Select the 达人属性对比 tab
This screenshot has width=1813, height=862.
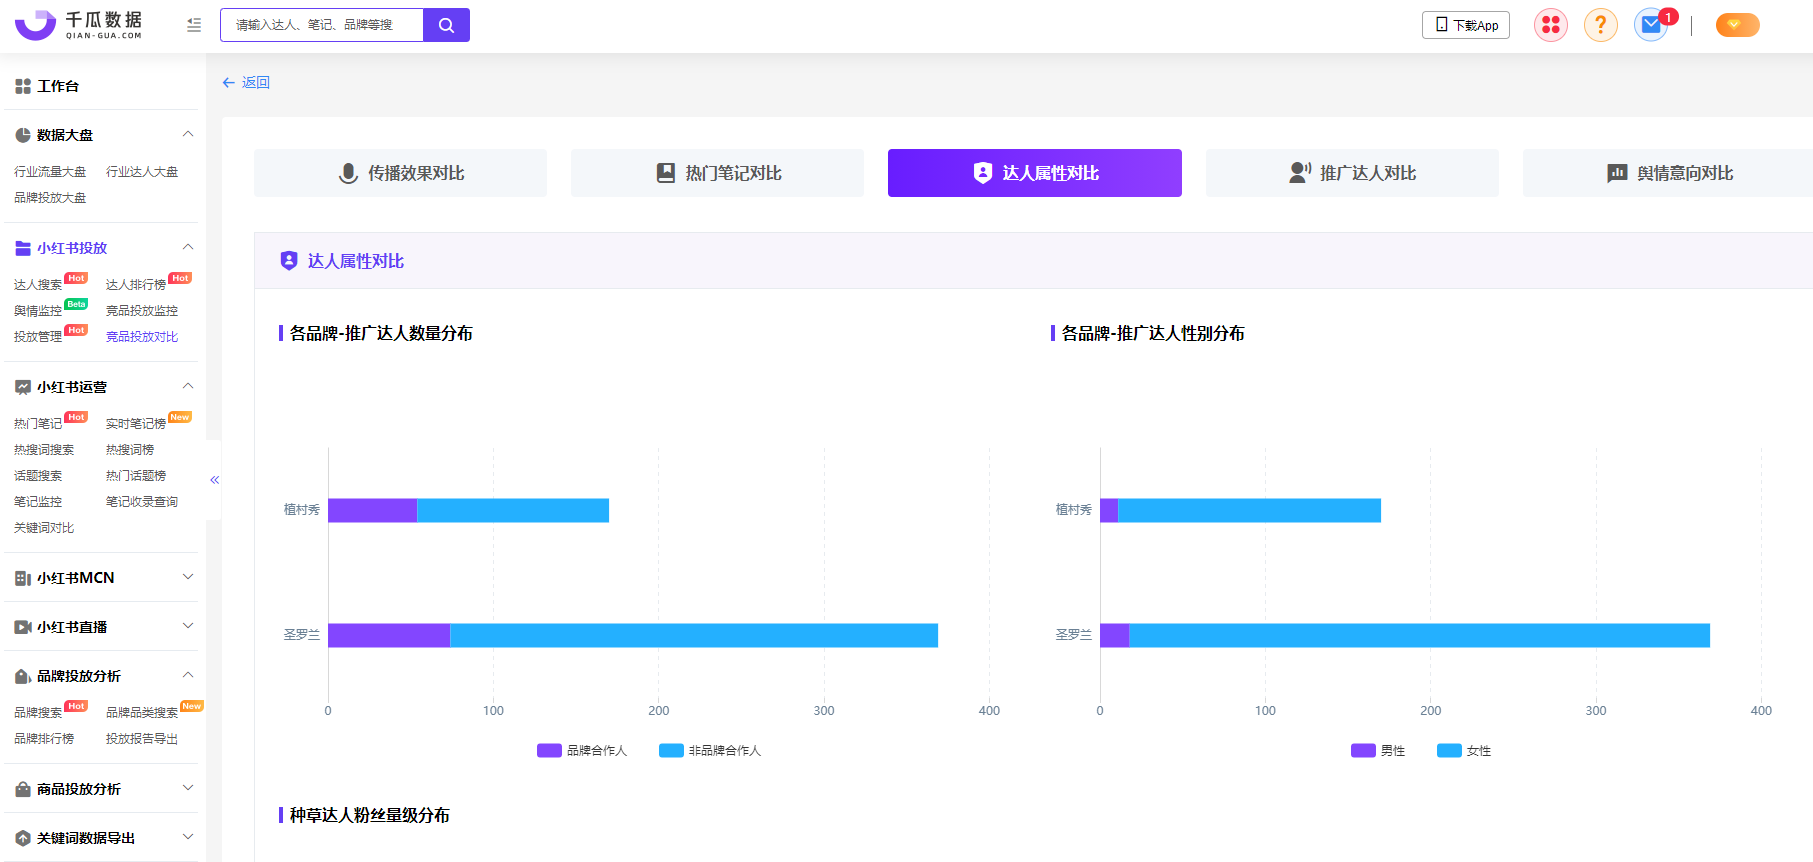tap(1035, 173)
